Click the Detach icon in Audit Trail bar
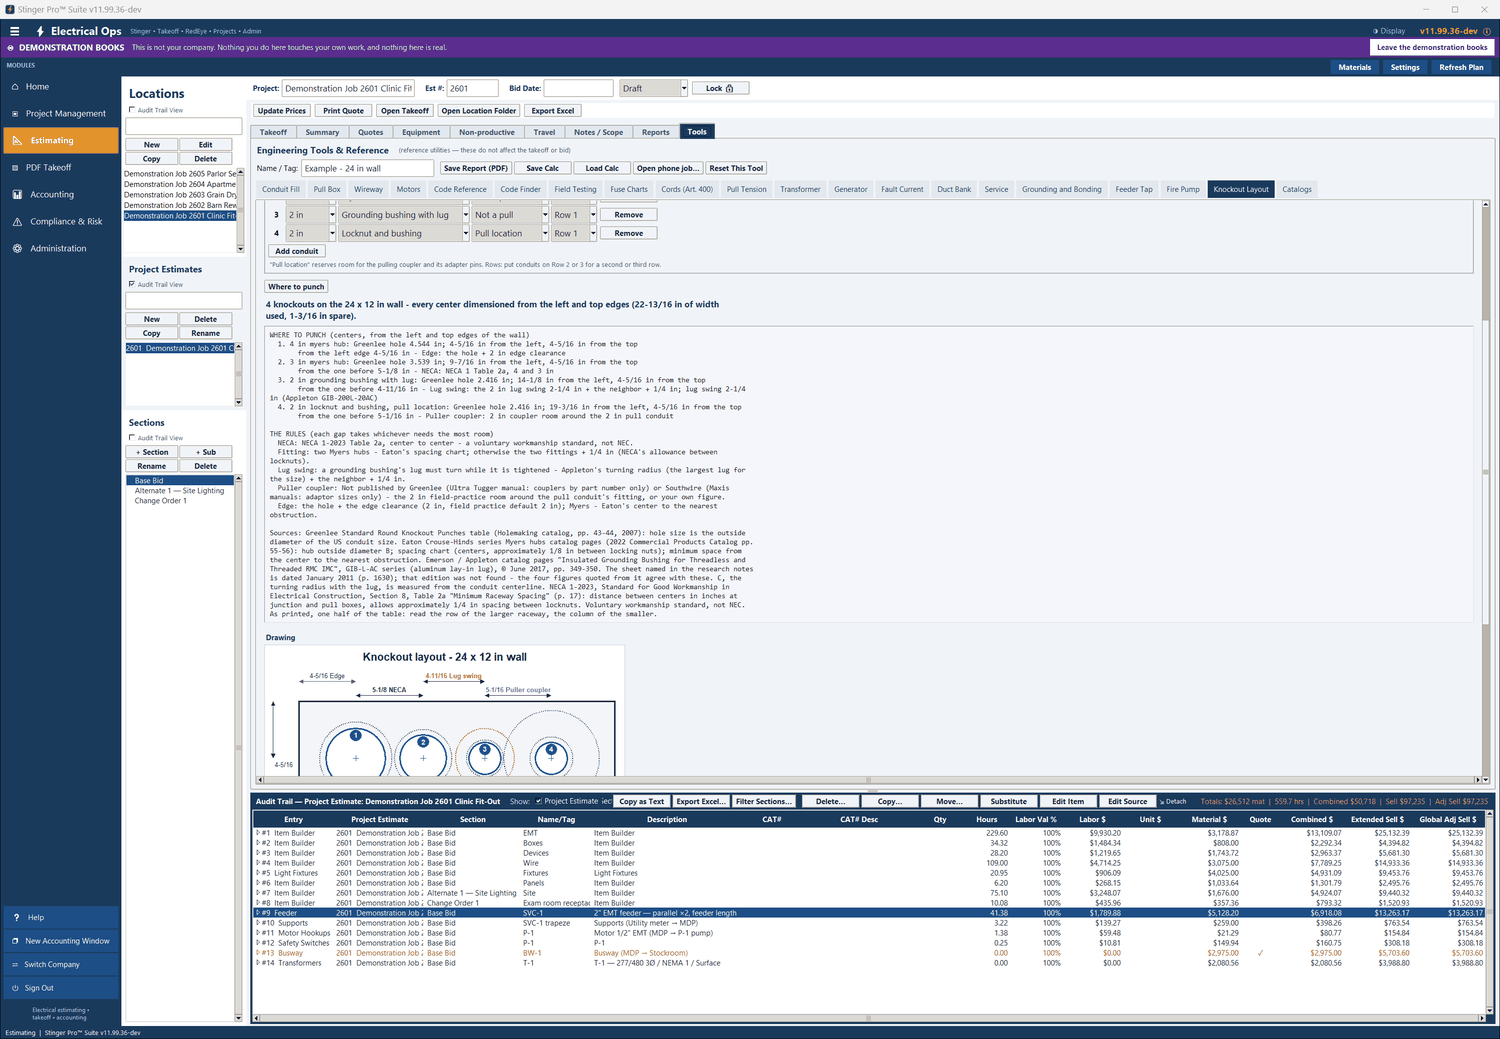Screen dimensions: 1500x1039 pyautogui.click(x=1162, y=801)
